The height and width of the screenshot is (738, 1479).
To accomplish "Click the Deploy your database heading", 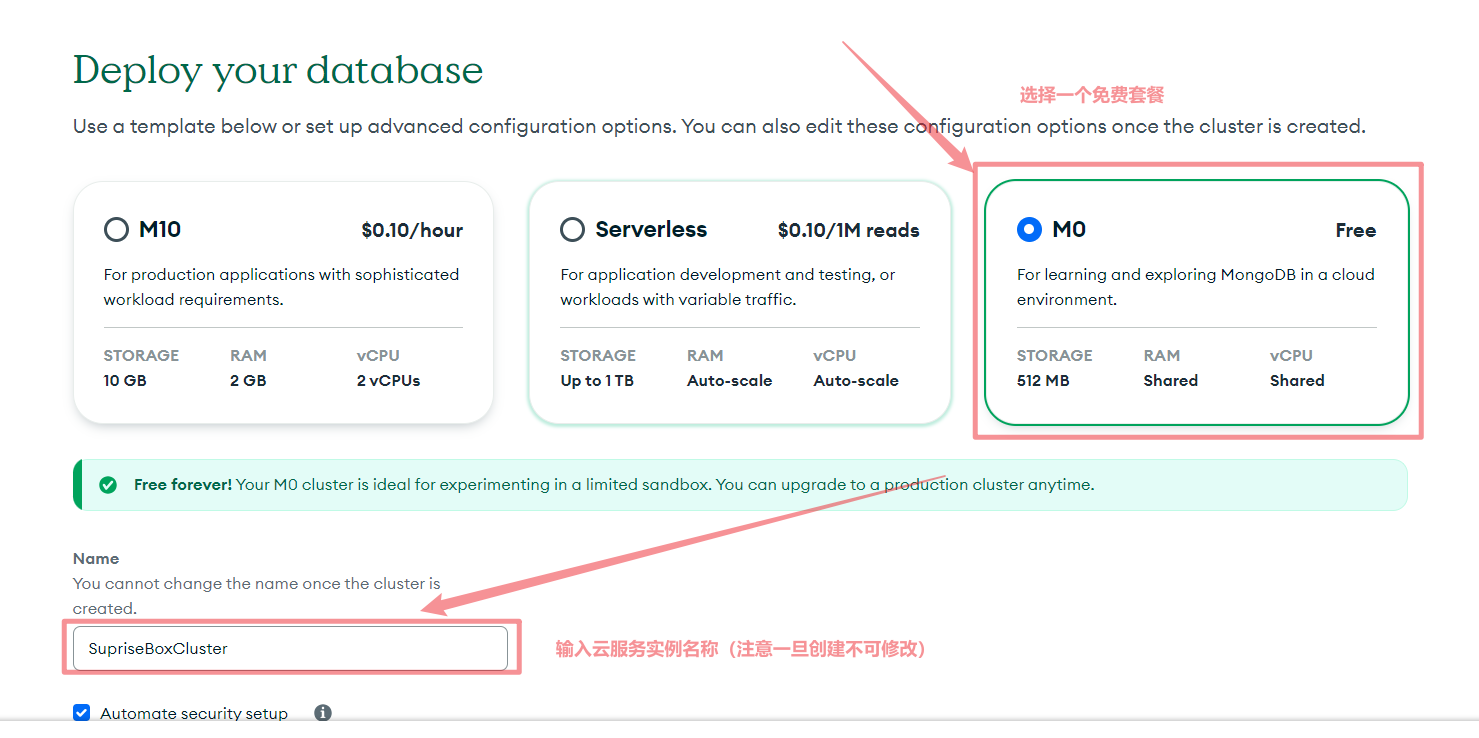I will click(x=278, y=70).
